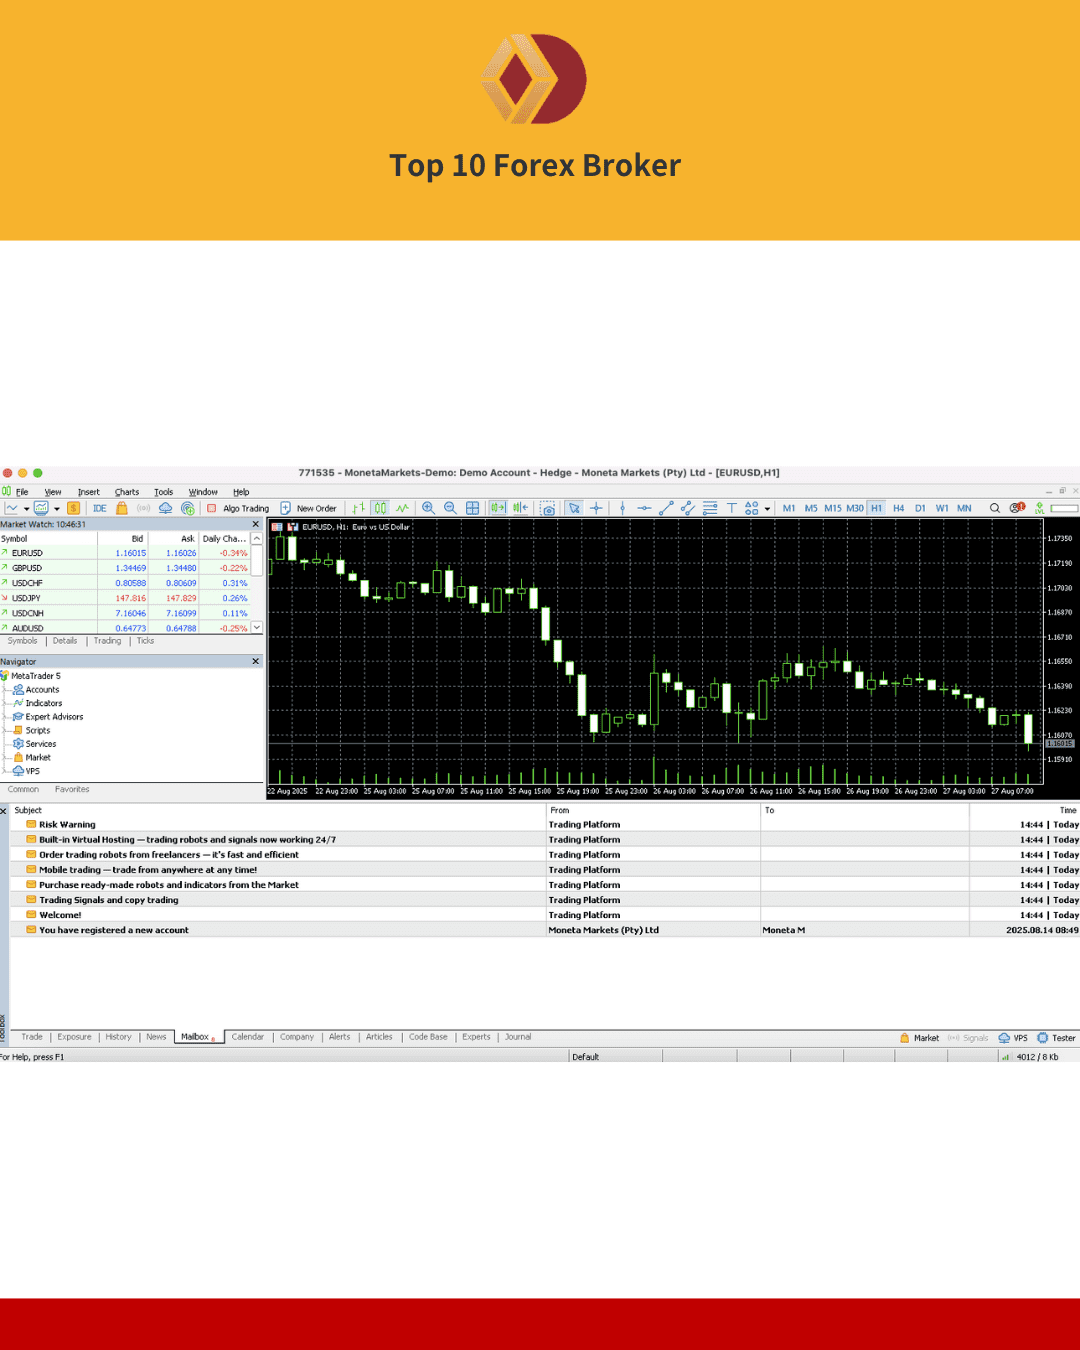Toggle Algo Trading on
This screenshot has height=1350, width=1080.
(238, 508)
